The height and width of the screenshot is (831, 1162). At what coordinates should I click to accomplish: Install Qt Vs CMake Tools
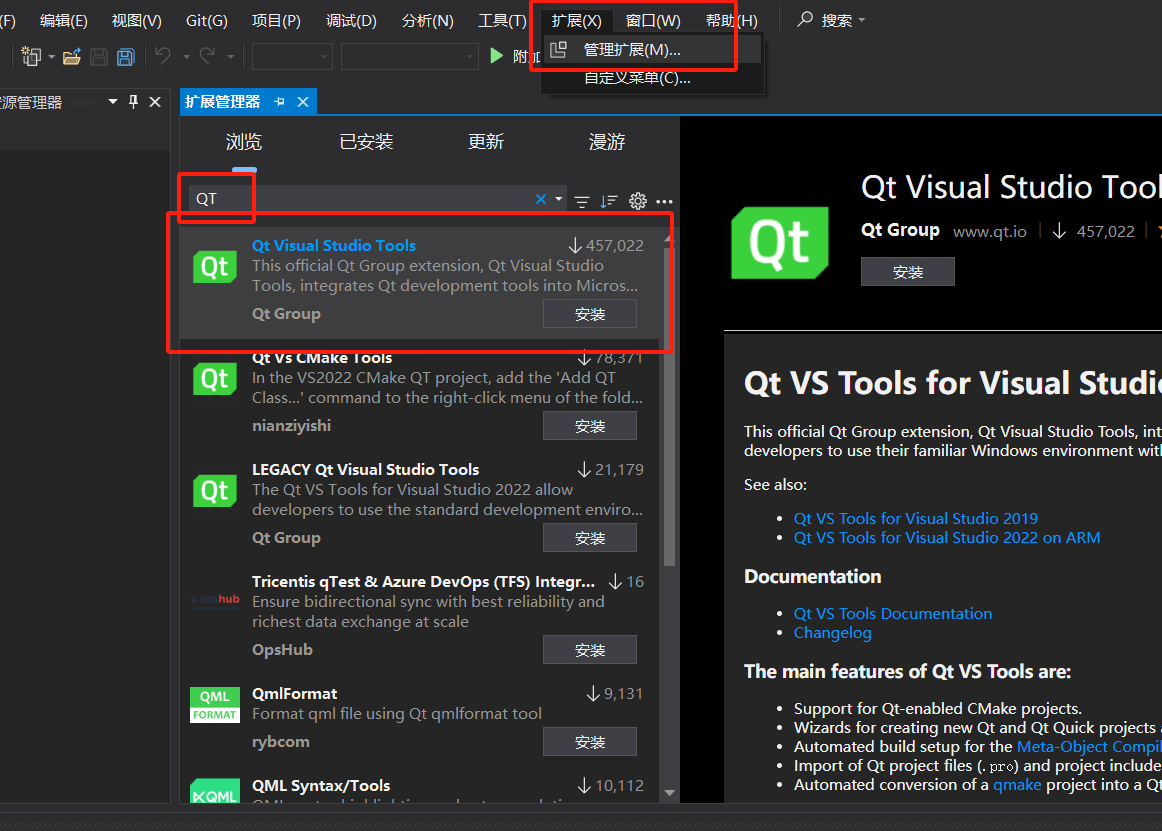click(590, 426)
